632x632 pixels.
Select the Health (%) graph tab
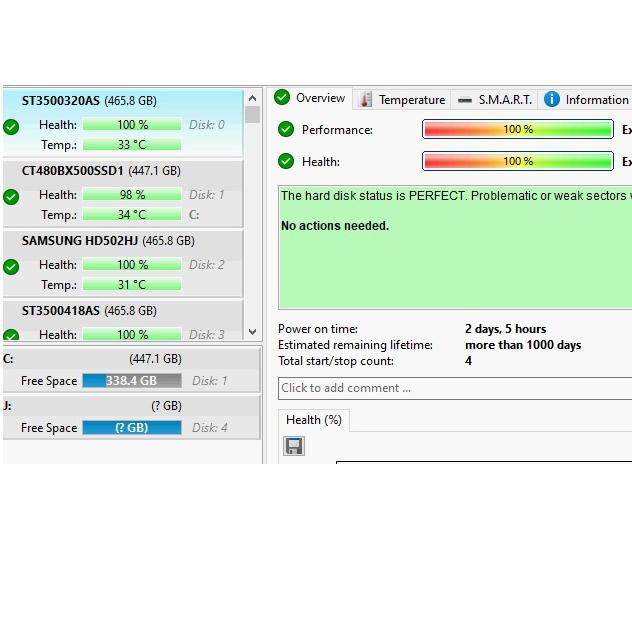pyautogui.click(x=313, y=420)
